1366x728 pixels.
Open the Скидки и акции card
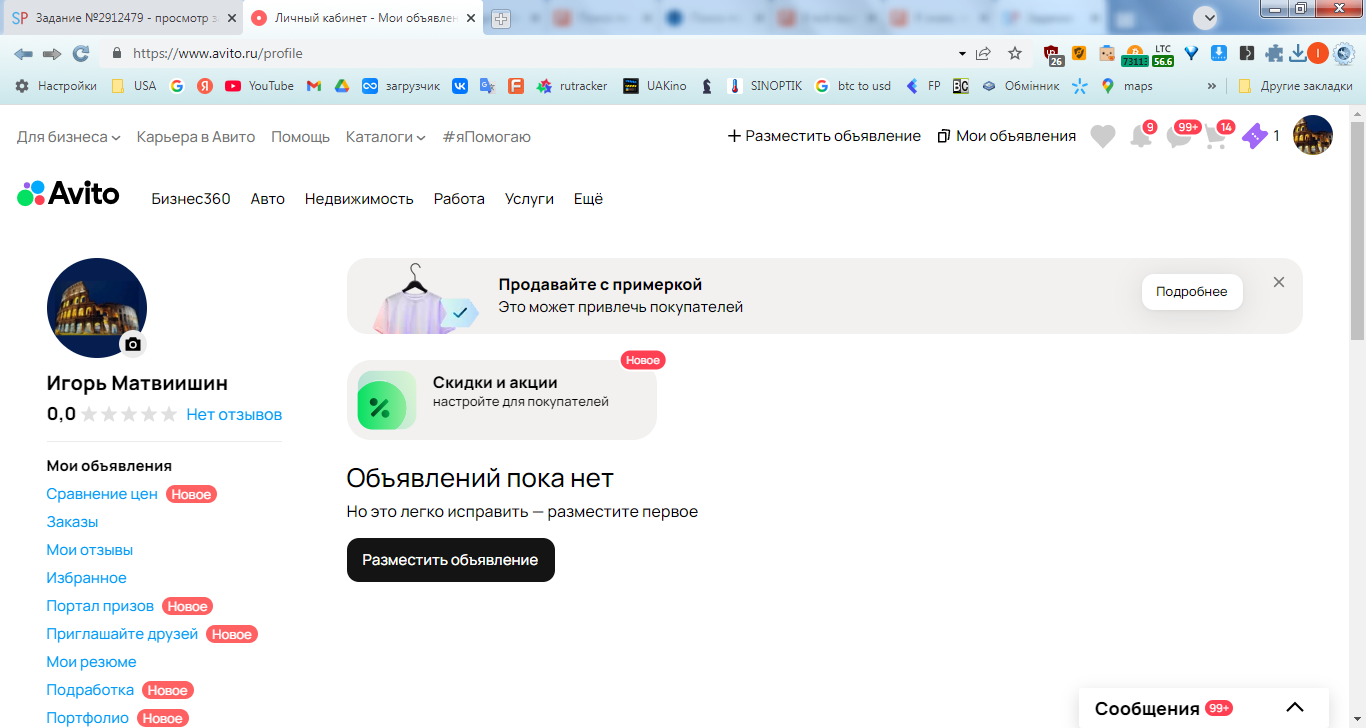pos(502,400)
